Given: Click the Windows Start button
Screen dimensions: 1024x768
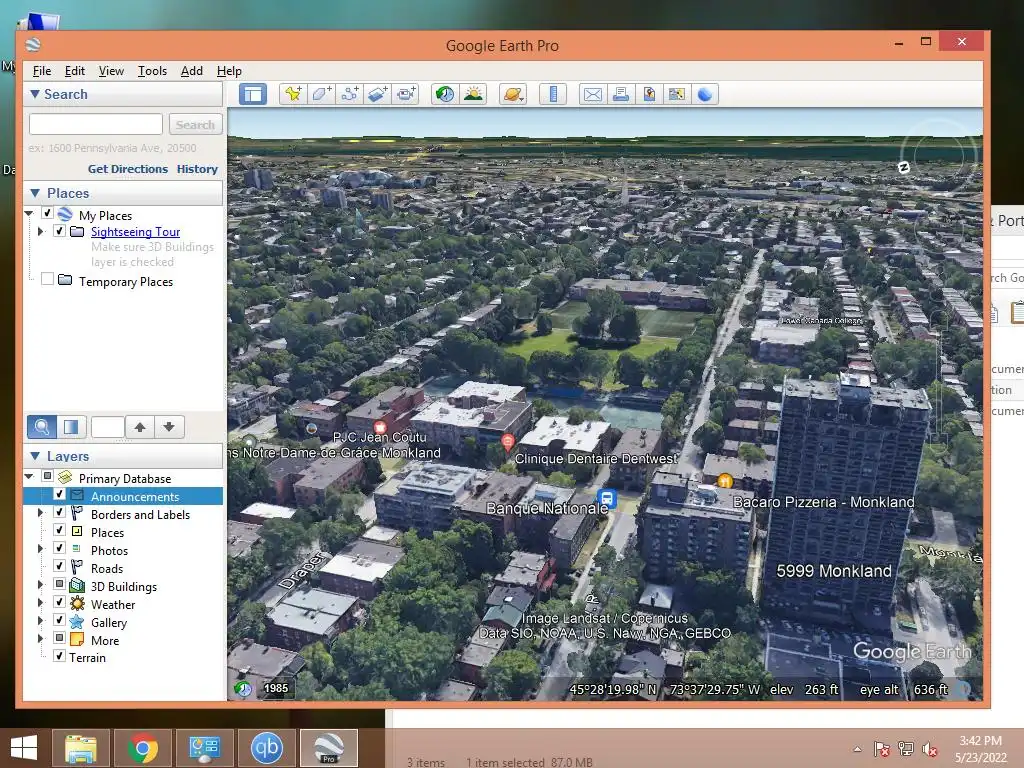Looking at the screenshot, I should [x=24, y=748].
